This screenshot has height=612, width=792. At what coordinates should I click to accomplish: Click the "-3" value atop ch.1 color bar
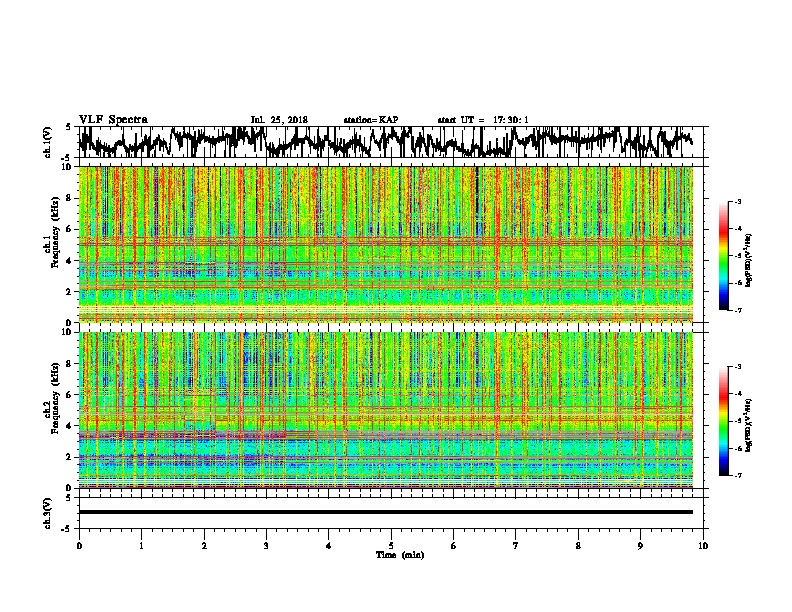click(738, 201)
